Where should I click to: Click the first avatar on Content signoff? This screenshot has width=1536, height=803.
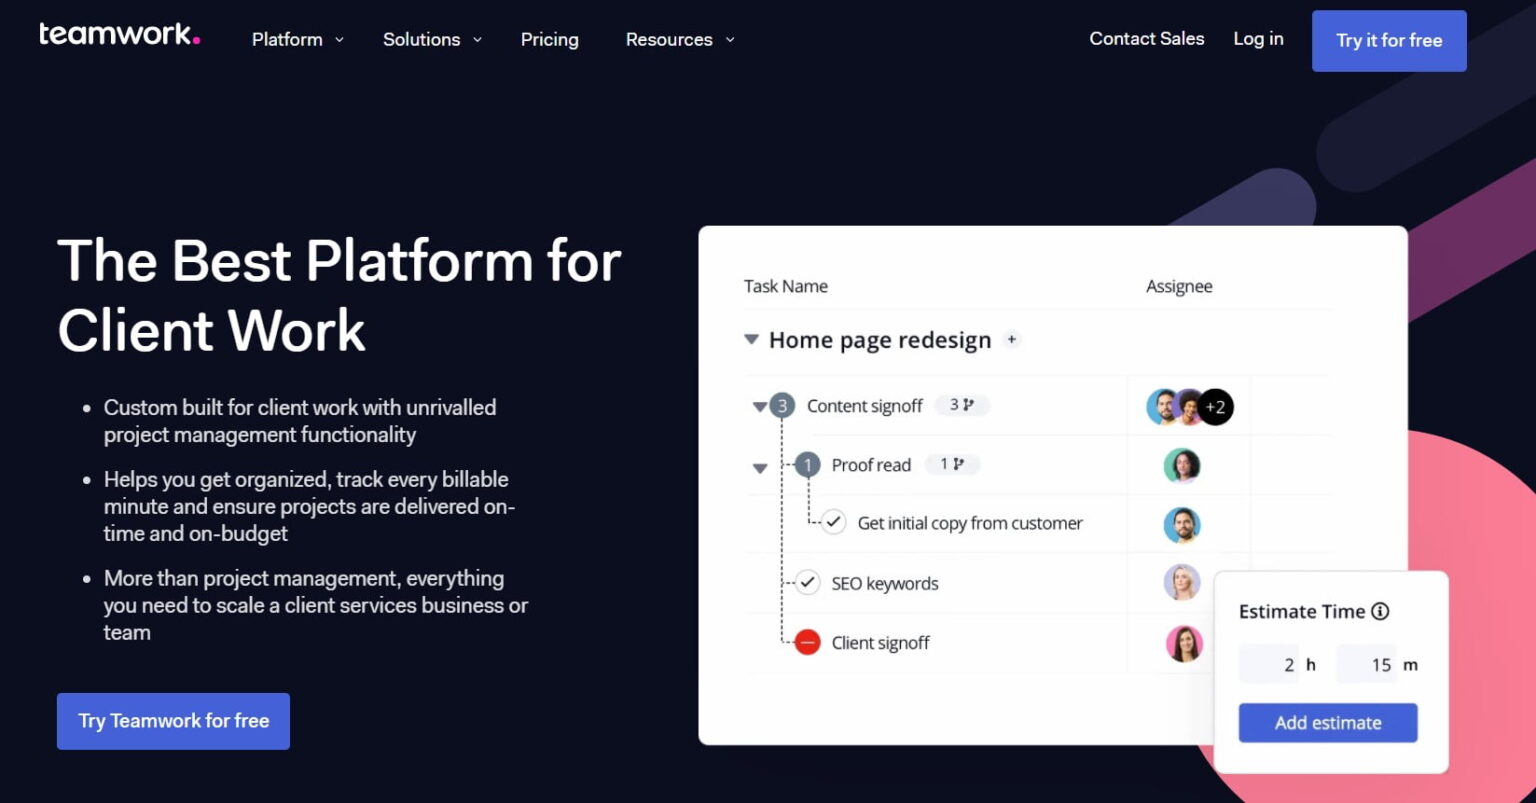pos(1163,407)
